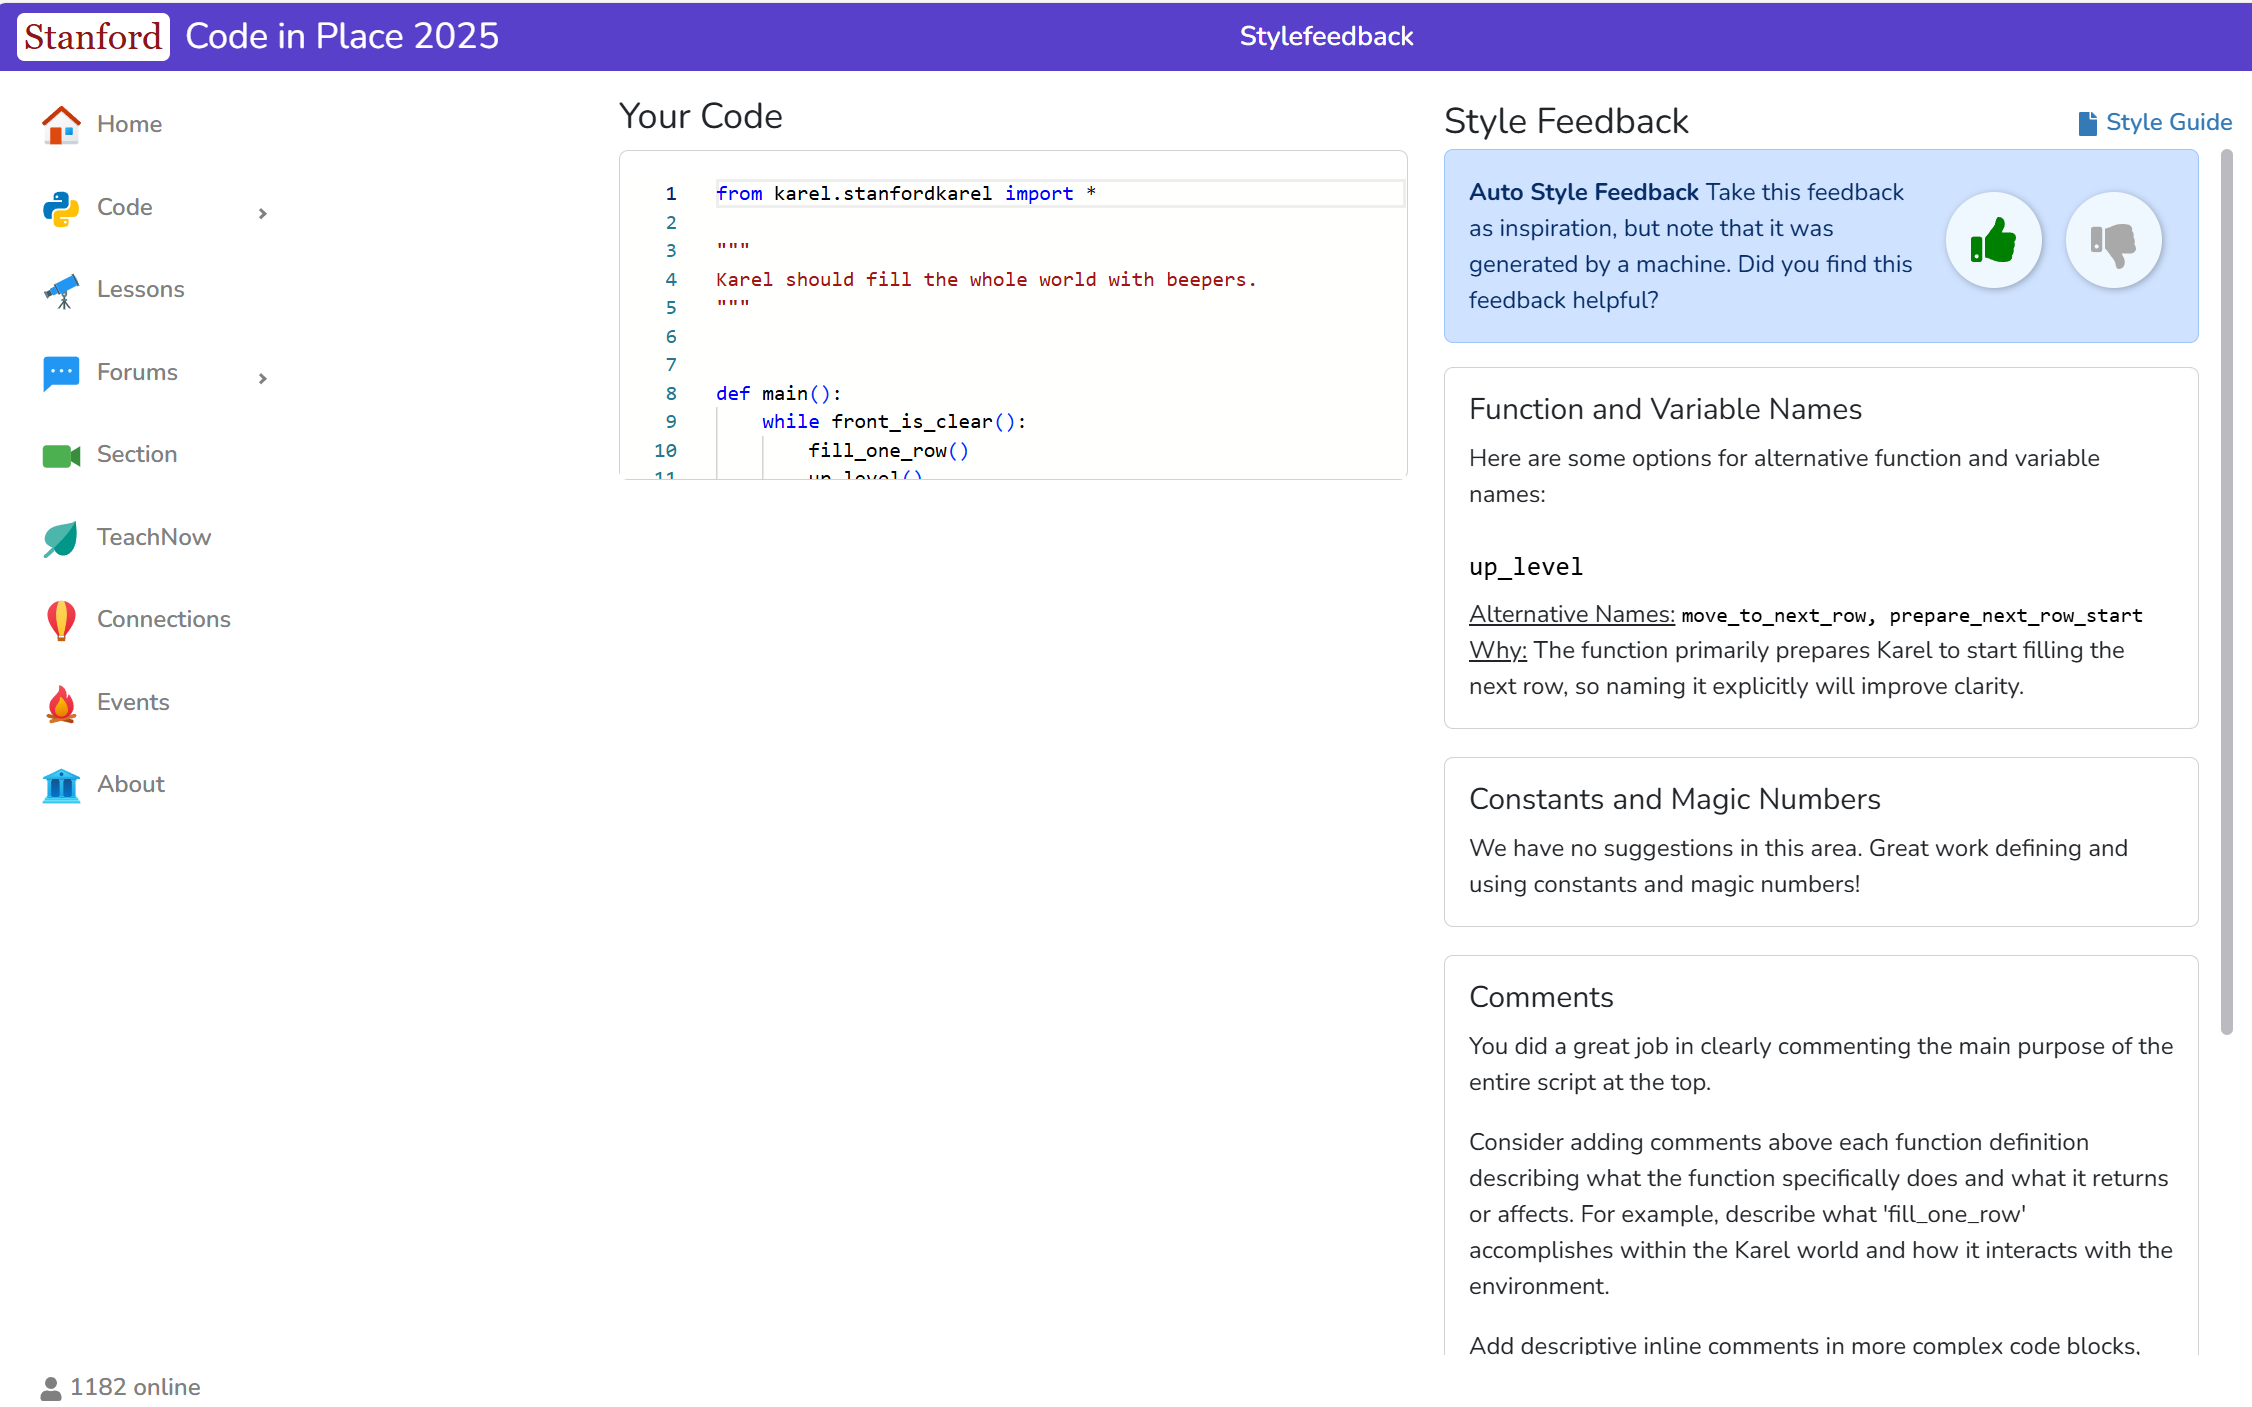The height and width of the screenshot is (1407, 2252).
Task: Open the Lessons menu item
Action: point(141,289)
